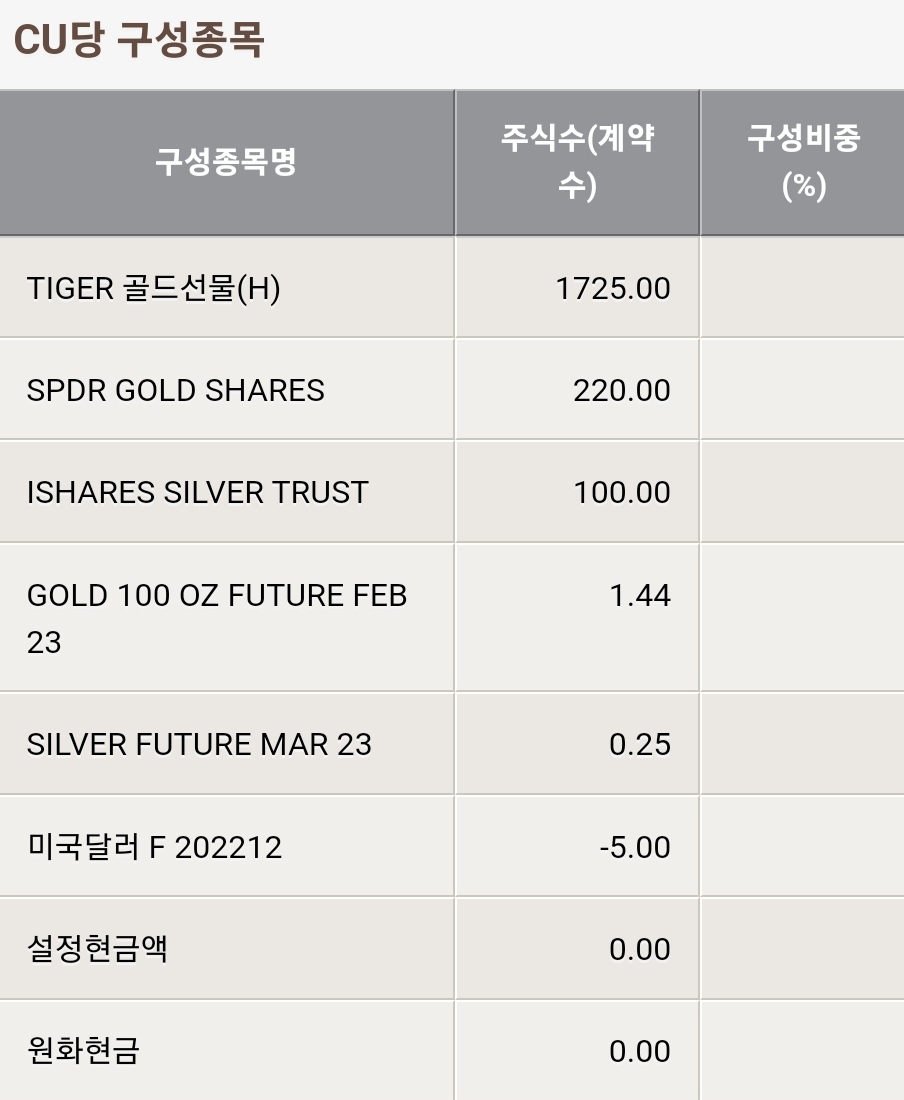
Task: Click the 1.44 contract count value
Action: (640, 595)
